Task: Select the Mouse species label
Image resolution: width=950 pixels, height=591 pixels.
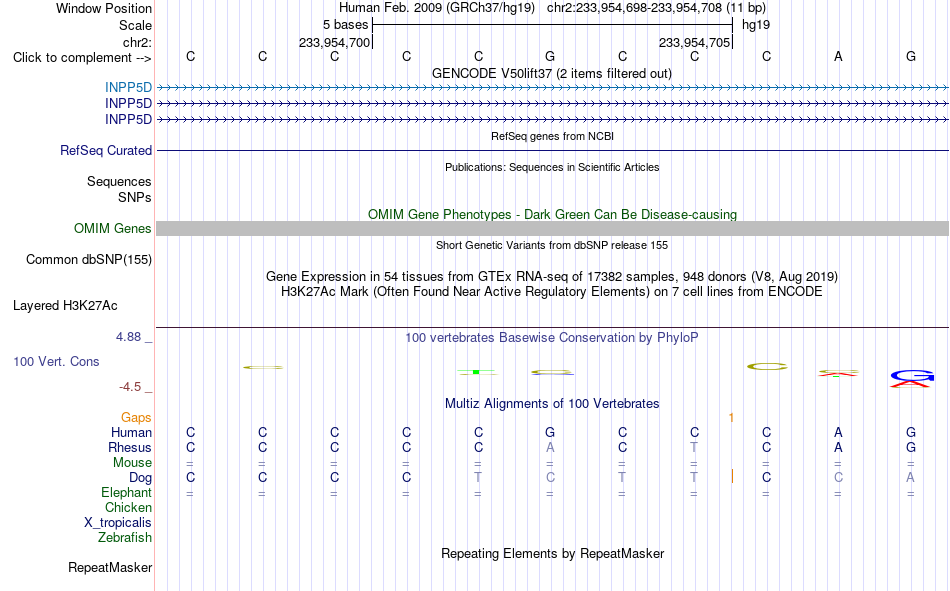Action: (132, 462)
